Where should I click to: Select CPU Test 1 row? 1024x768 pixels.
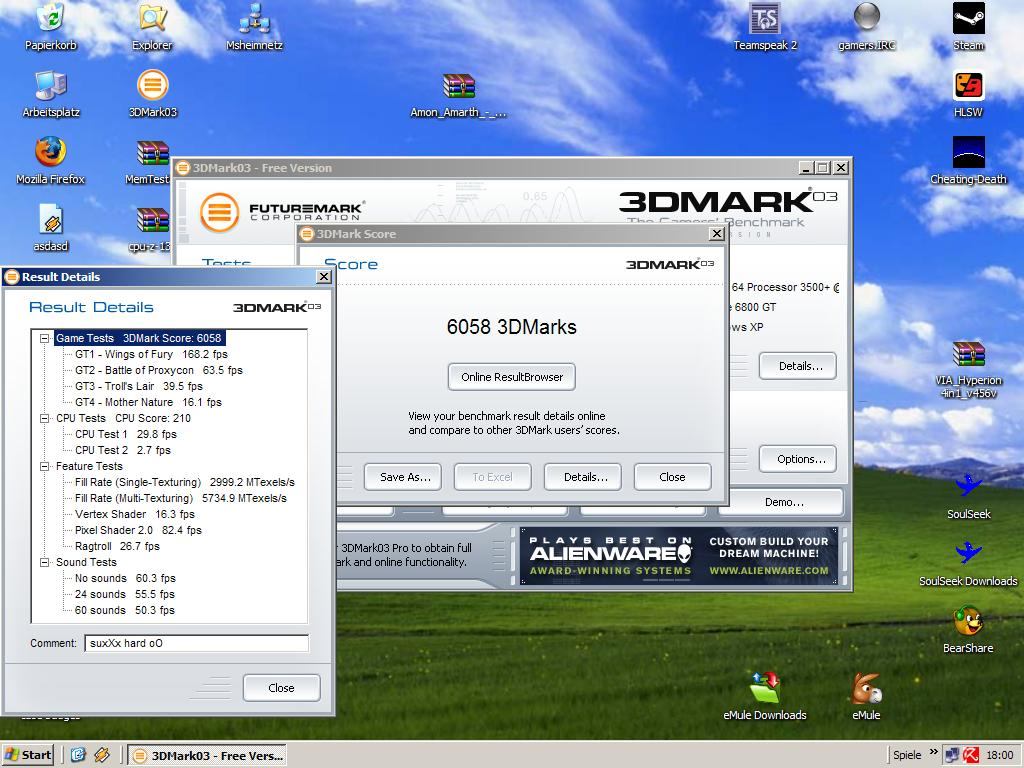click(x=125, y=434)
